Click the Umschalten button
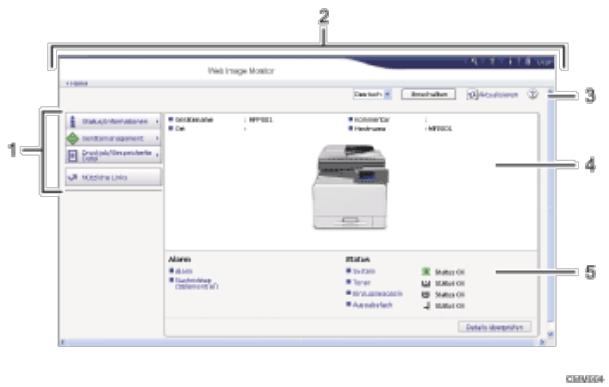Image resolution: width=609 pixels, height=387 pixels. tap(428, 94)
